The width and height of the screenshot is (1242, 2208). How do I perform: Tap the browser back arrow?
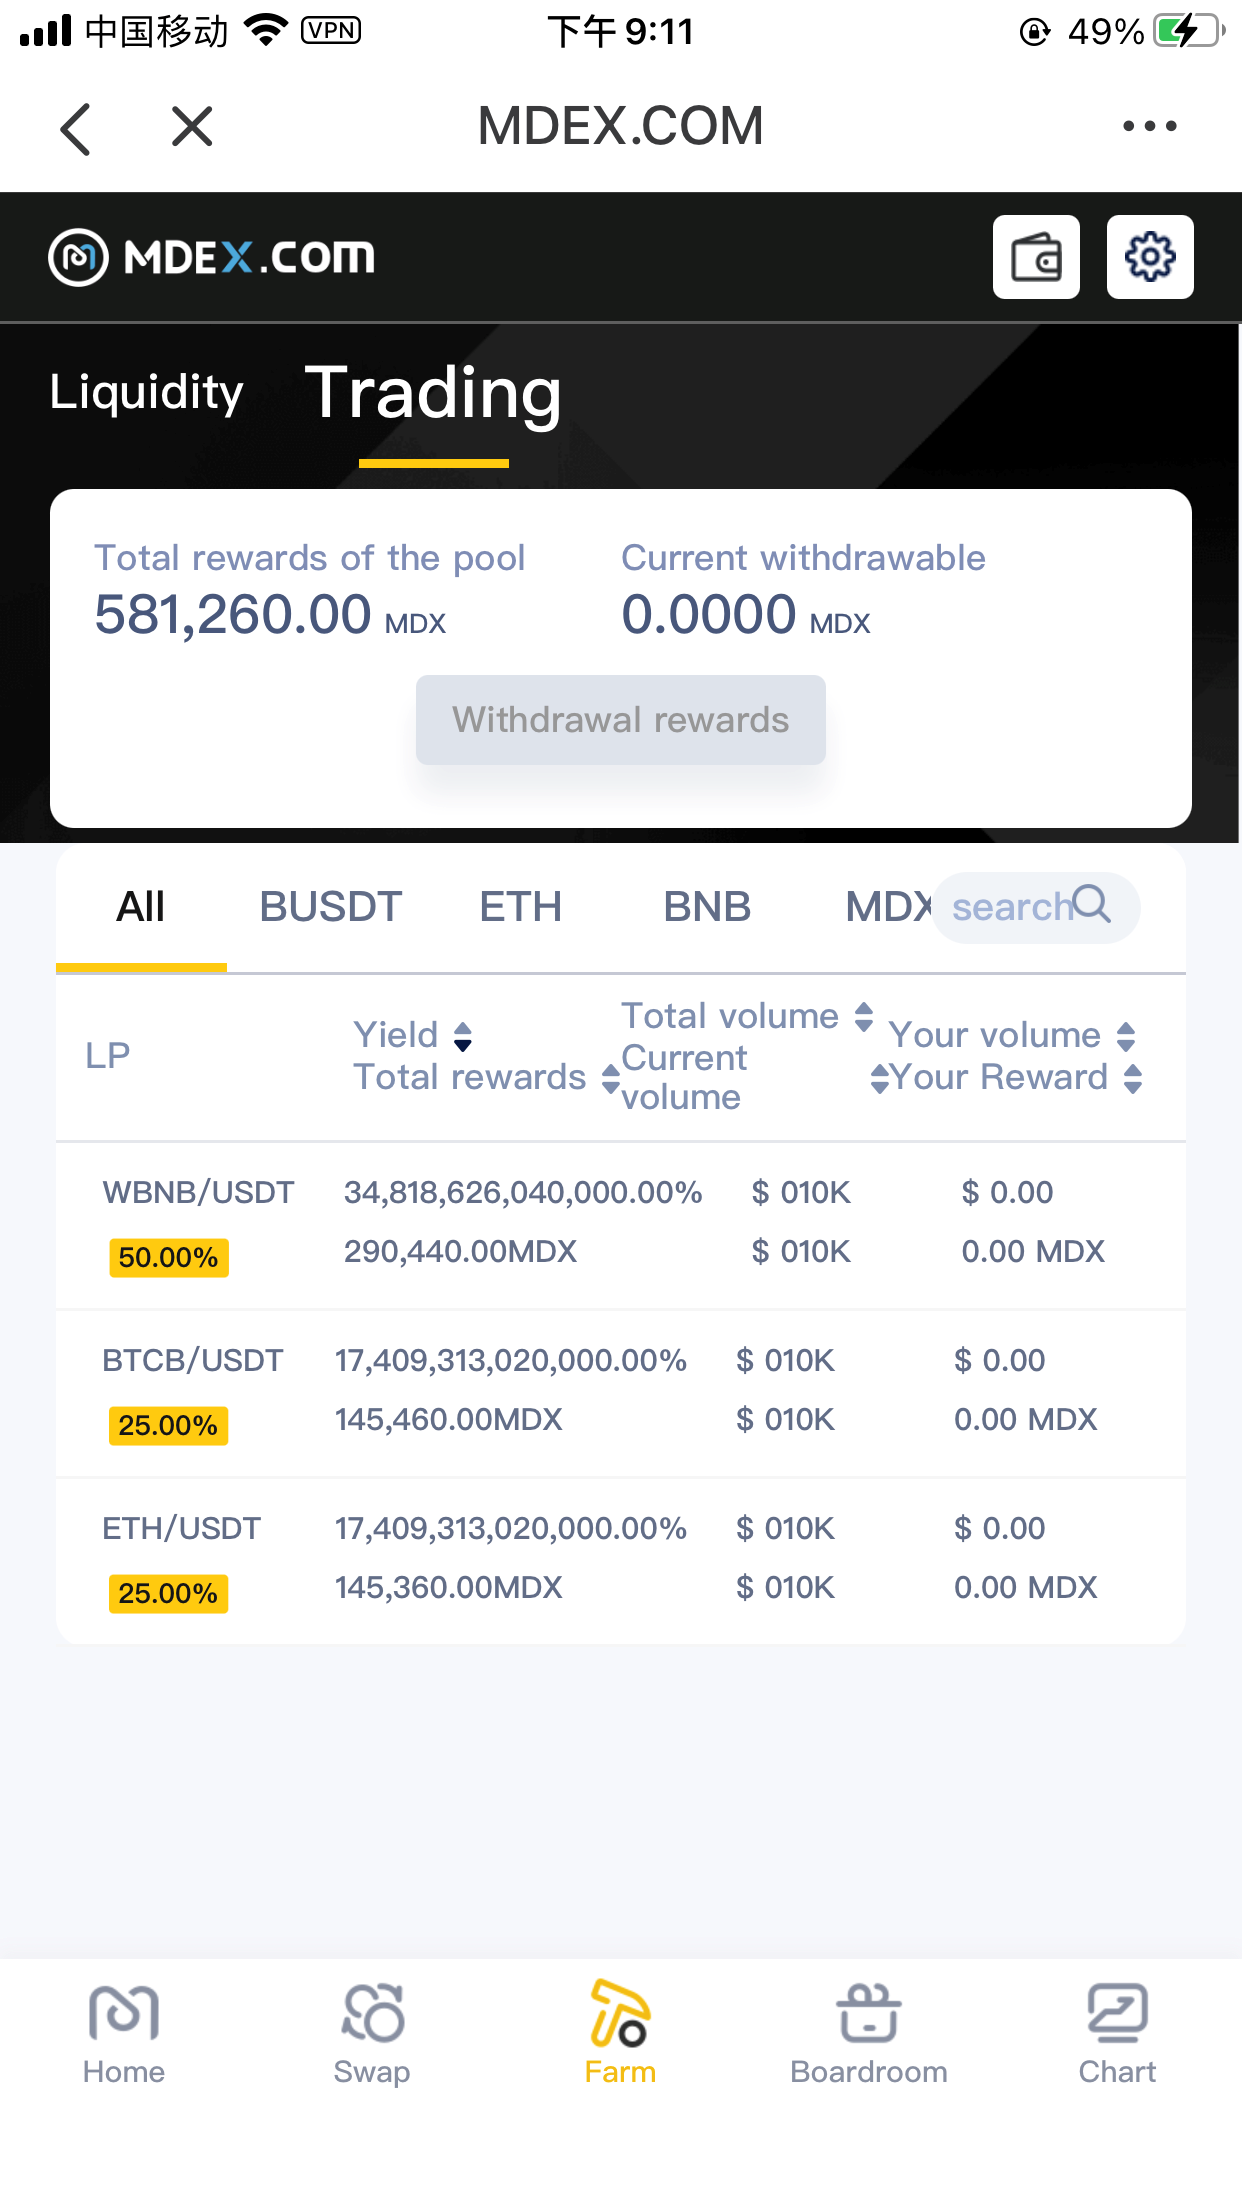tap(76, 128)
